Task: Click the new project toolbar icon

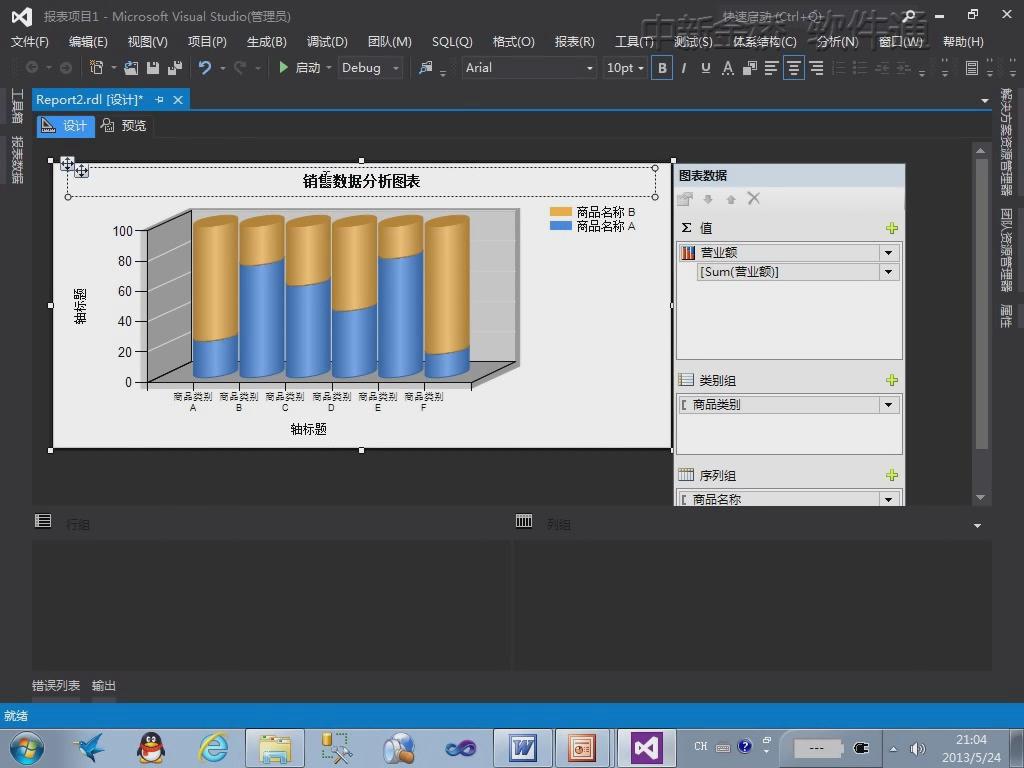Action: click(96, 67)
